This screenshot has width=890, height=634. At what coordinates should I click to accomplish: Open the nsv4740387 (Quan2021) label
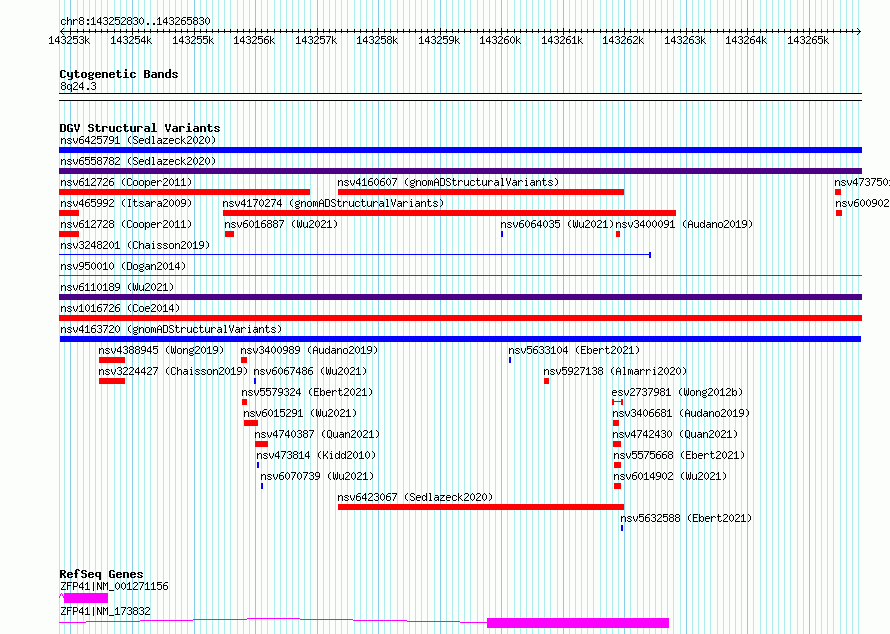coord(317,434)
